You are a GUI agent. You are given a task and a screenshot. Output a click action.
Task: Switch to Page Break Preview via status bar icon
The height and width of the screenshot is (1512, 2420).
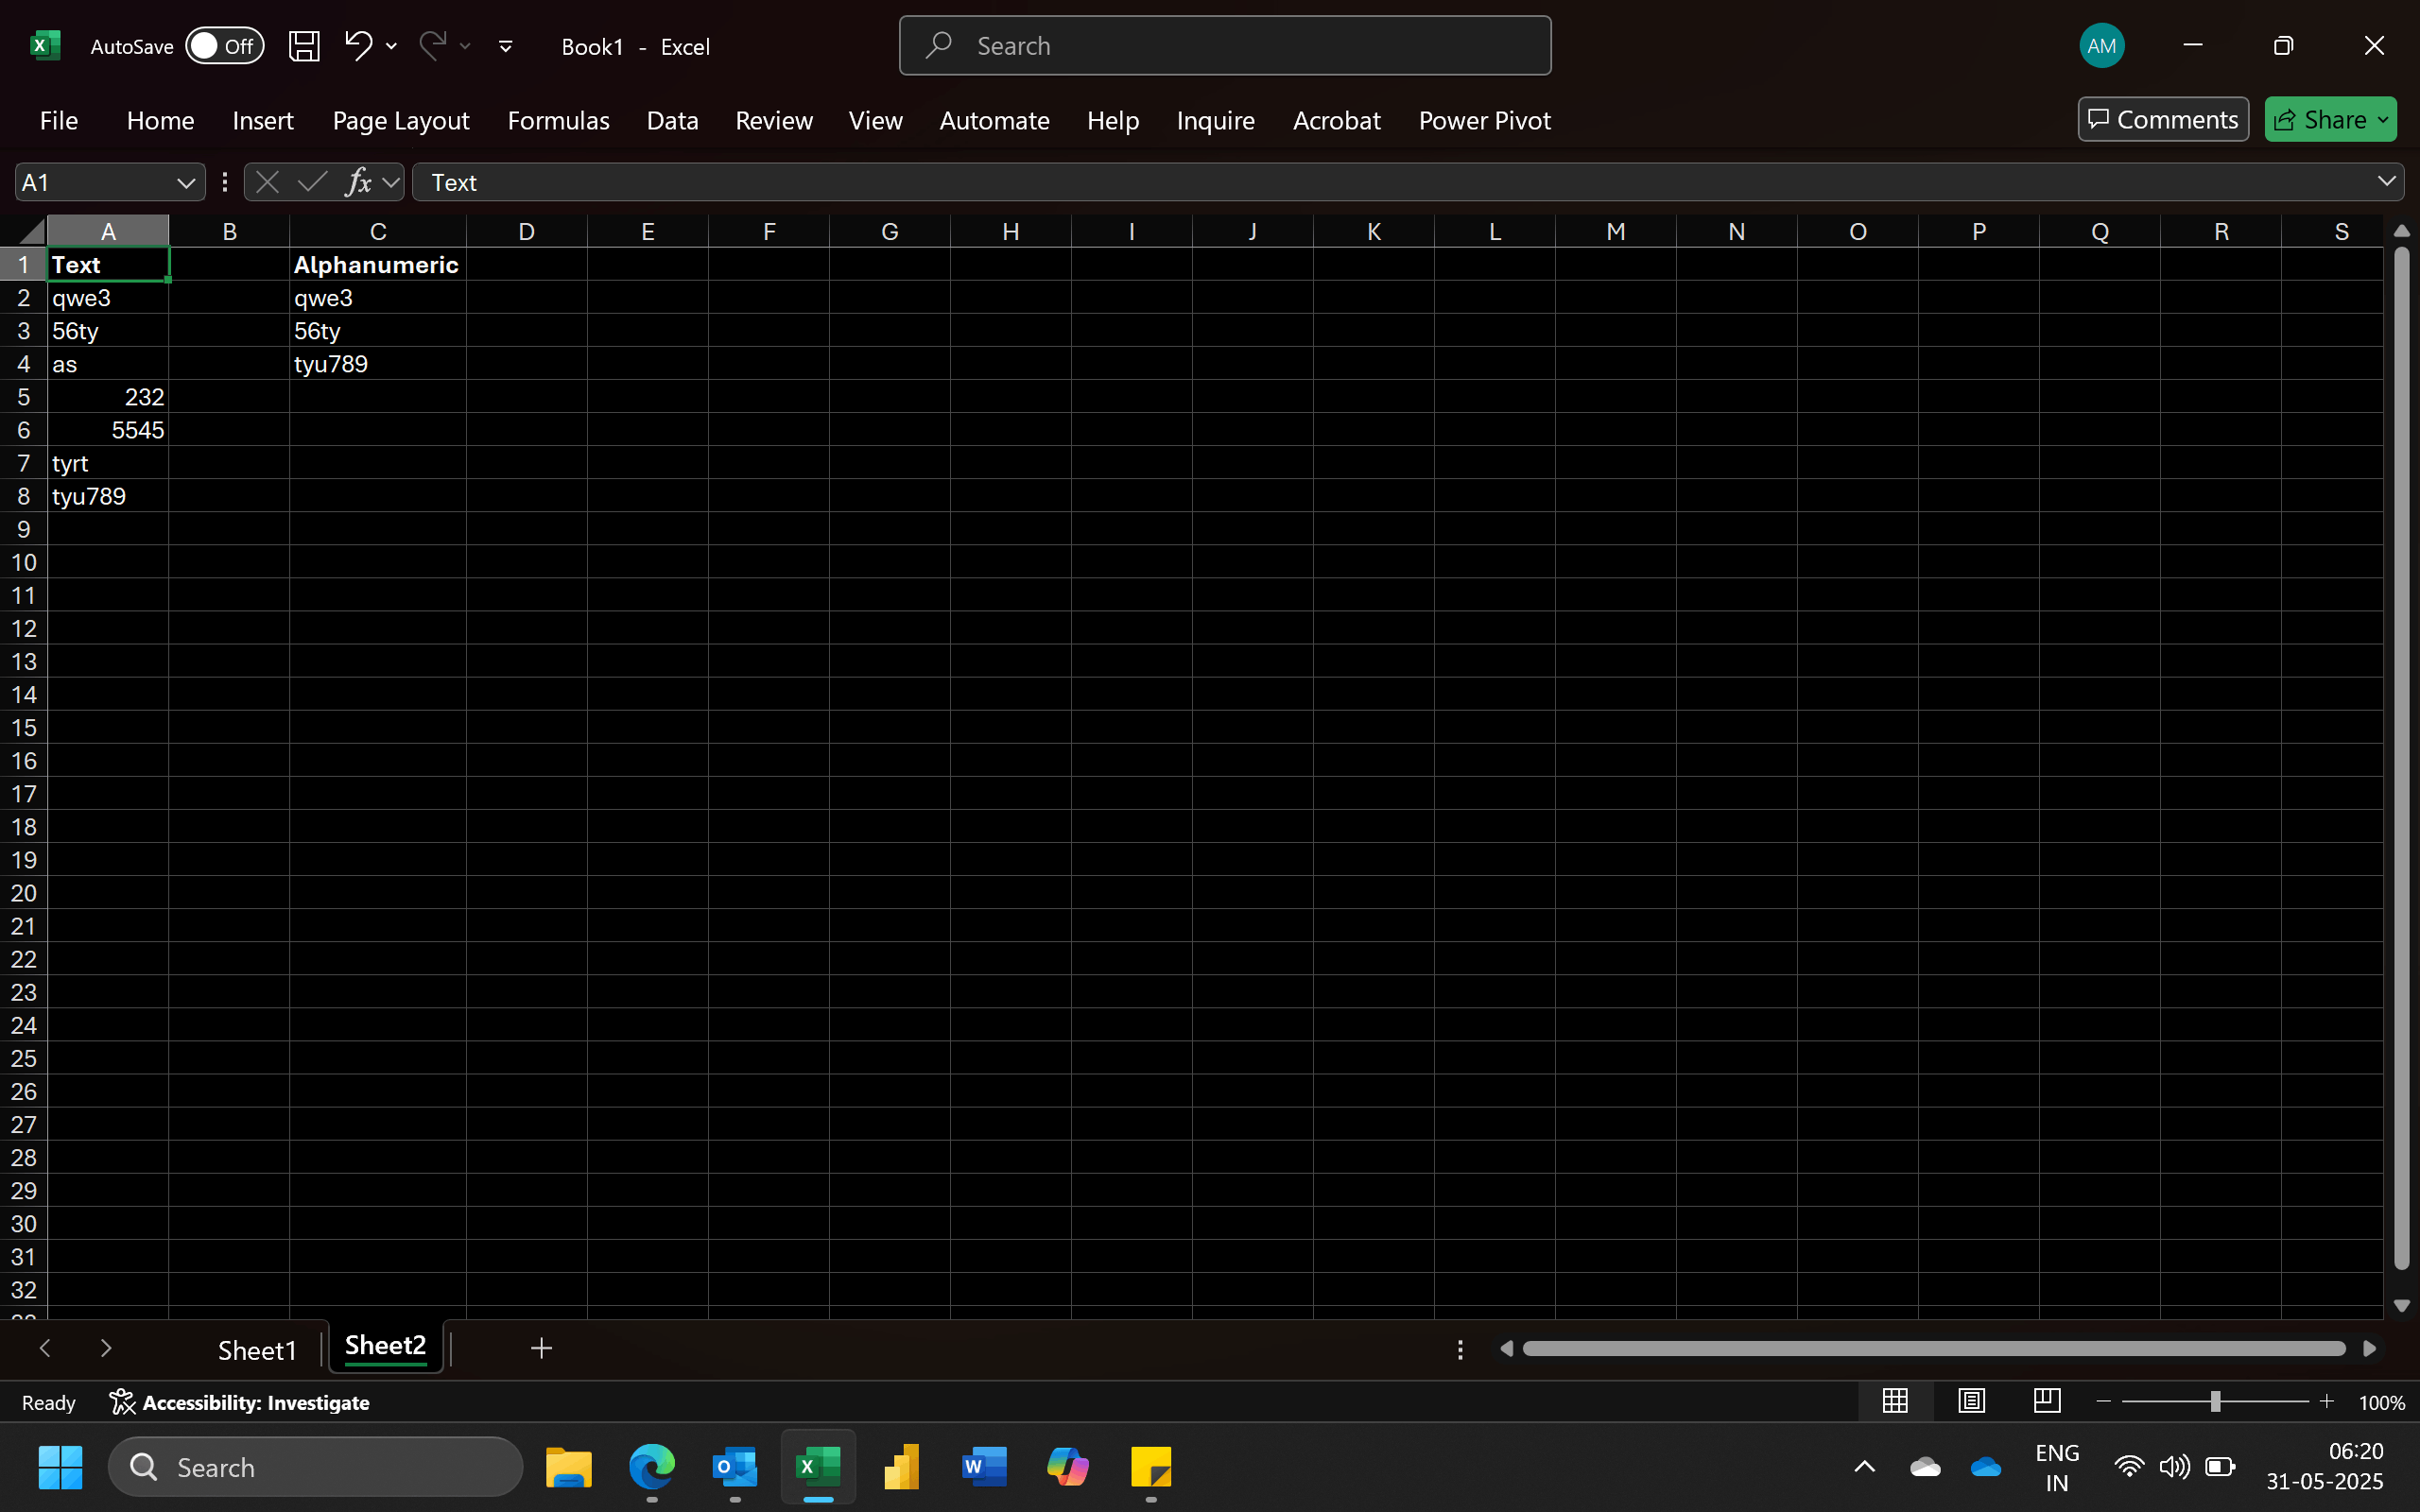pos(2045,1400)
